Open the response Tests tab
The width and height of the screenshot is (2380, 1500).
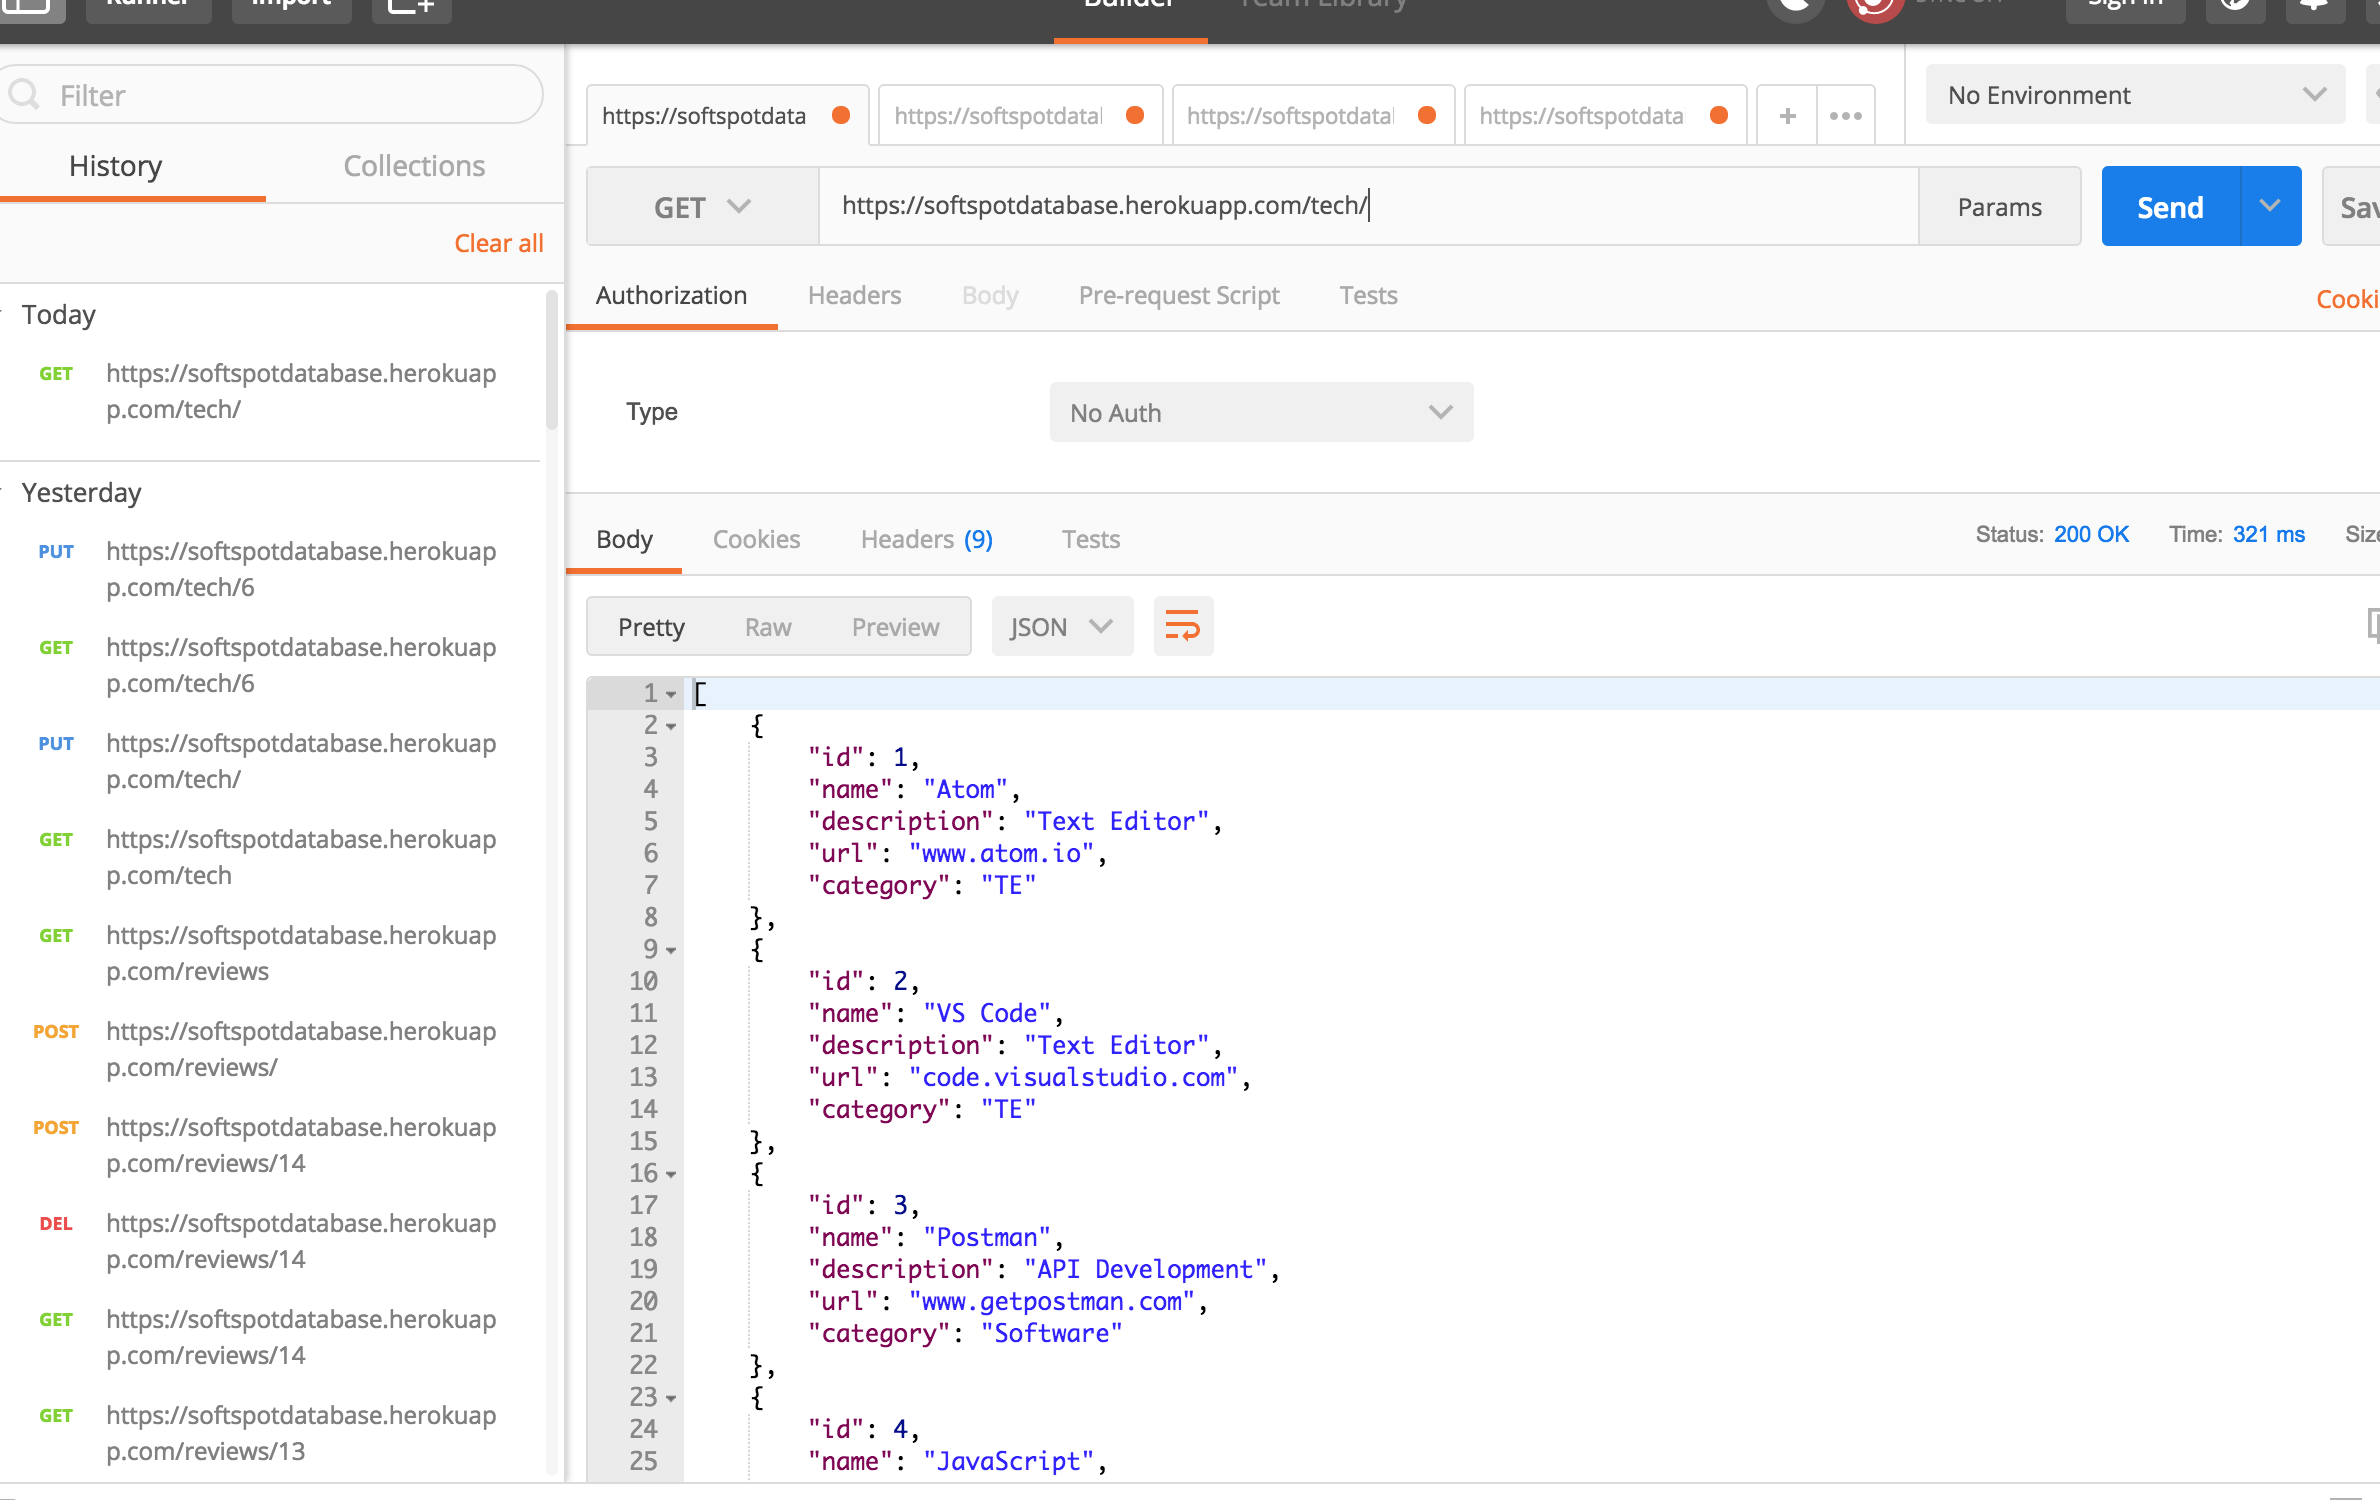[x=1091, y=540]
